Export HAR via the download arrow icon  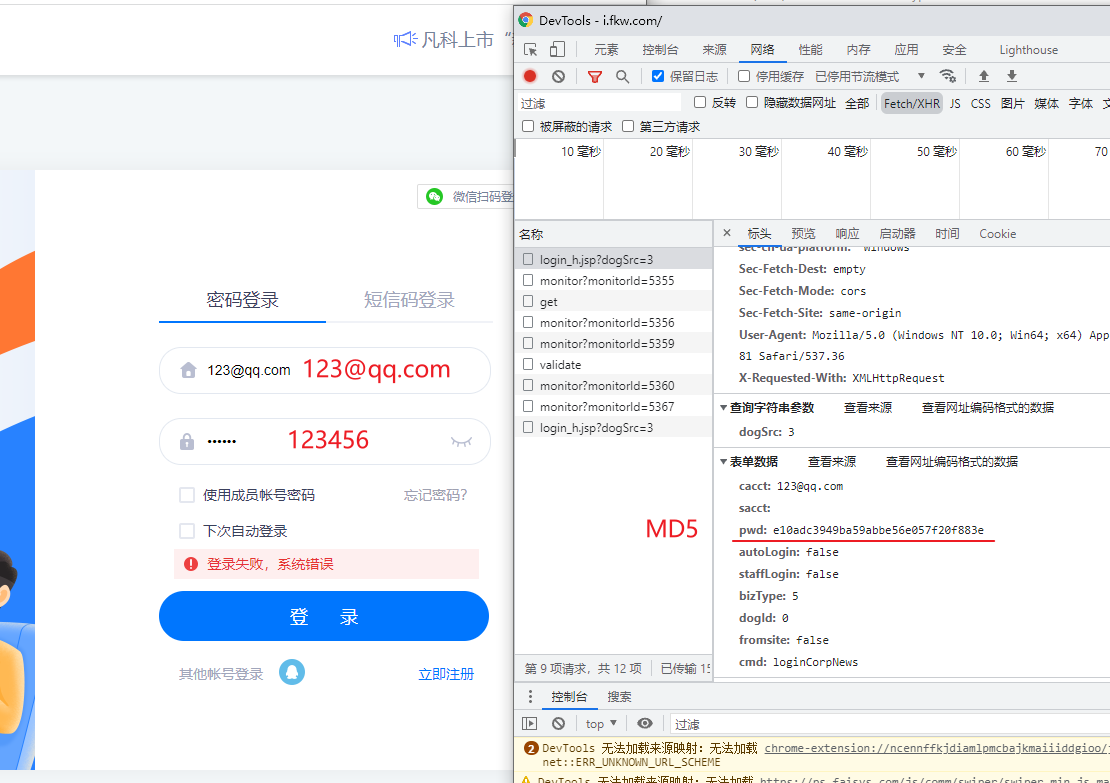tap(1012, 75)
